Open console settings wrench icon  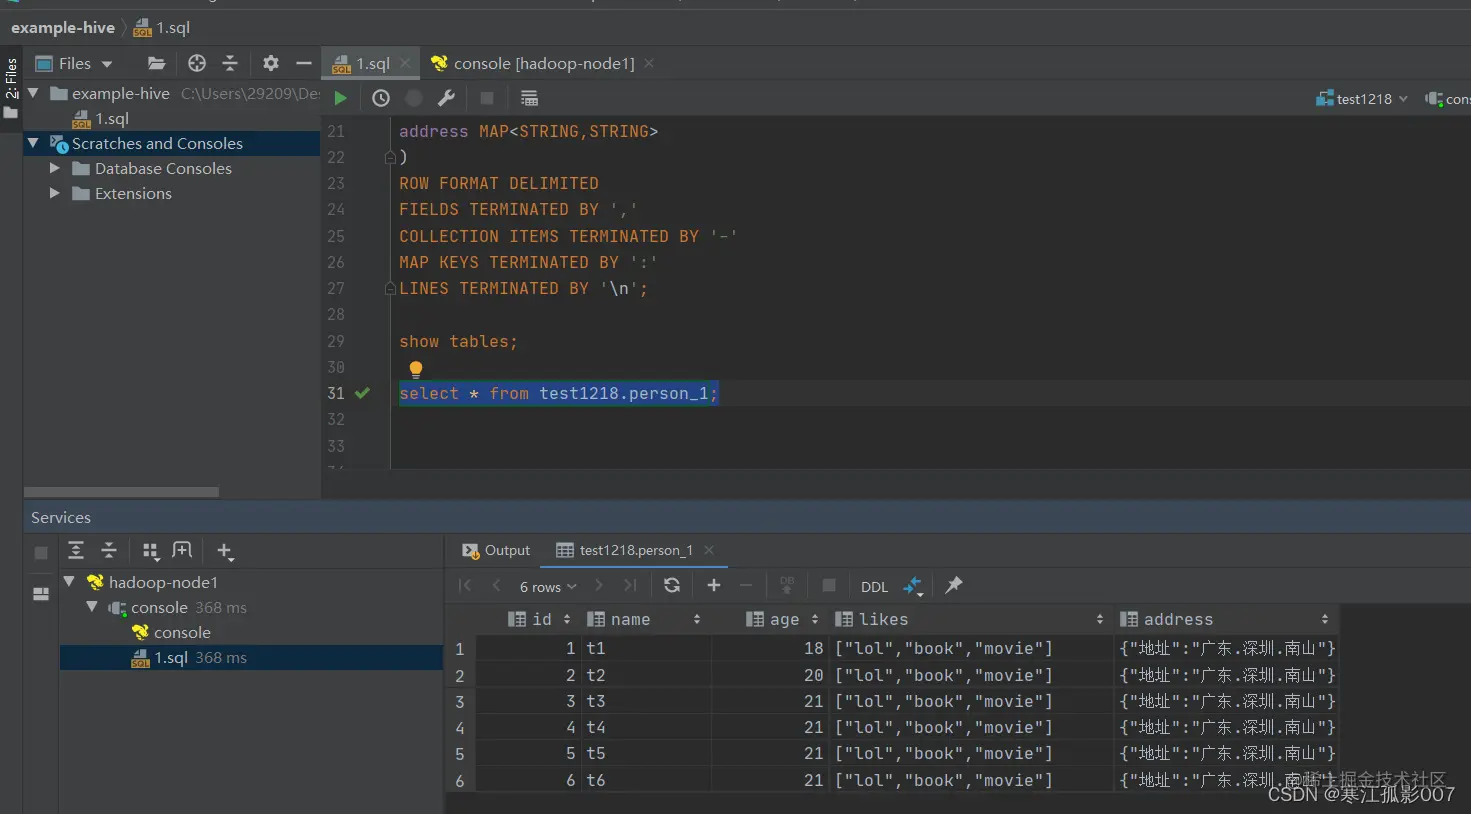coord(447,98)
